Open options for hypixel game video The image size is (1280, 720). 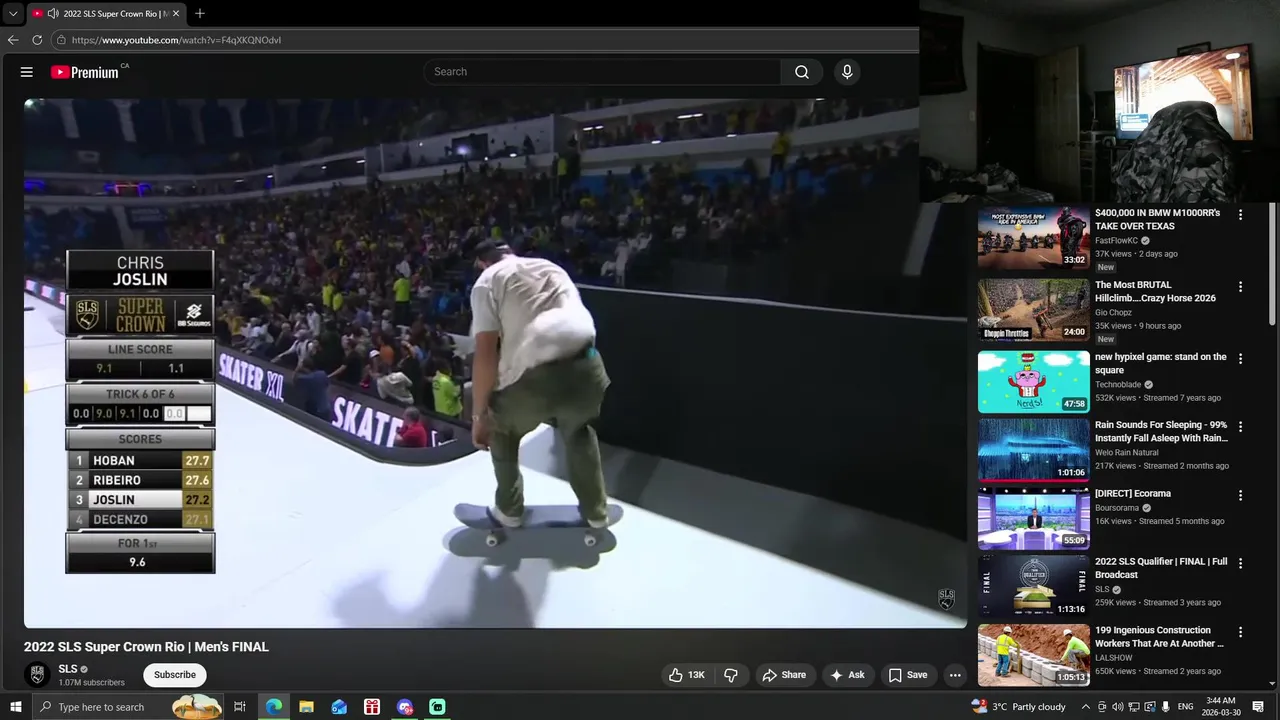(x=1241, y=358)
